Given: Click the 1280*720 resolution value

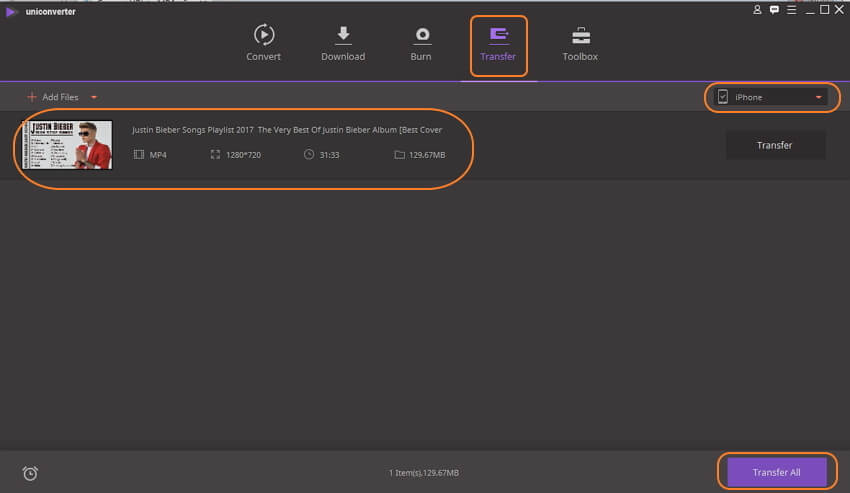Looking at the screenshot, I should click(243, 155).
